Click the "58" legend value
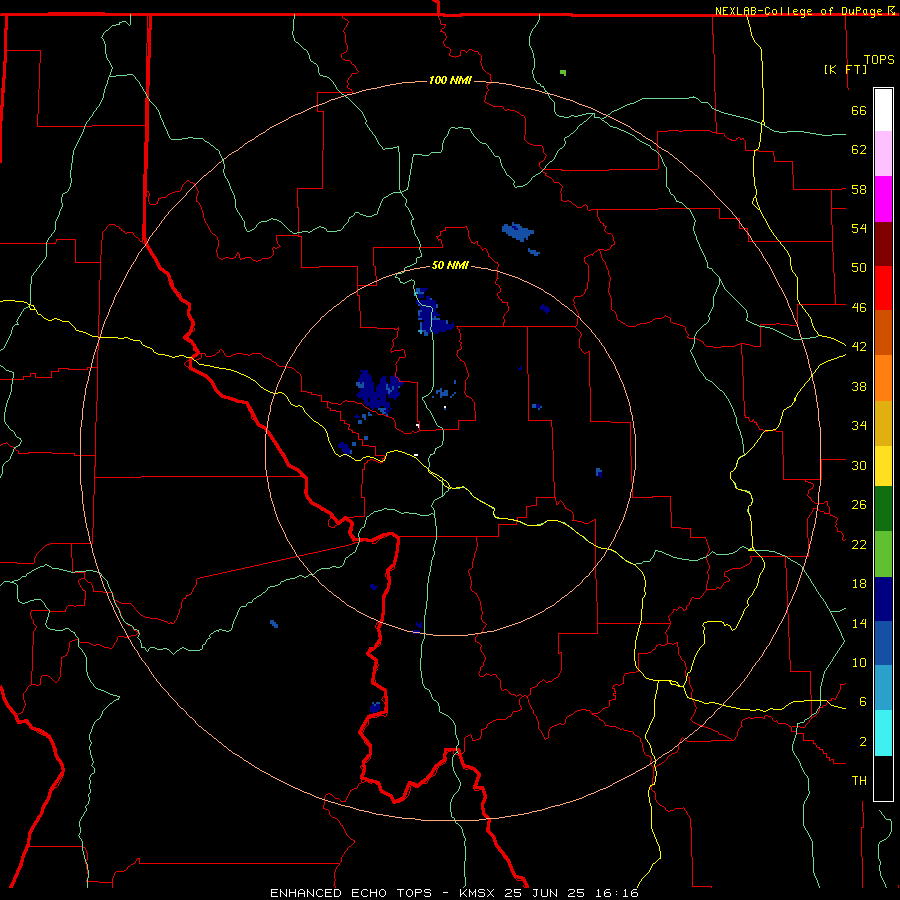The width and height of the screenshot is (900, 900). pos(859,189)
